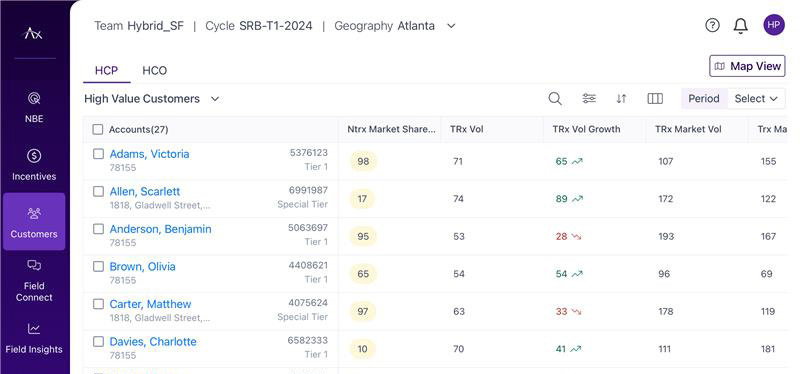Click the sort arrows icon
This screenshot has height=374, width=800.
click(621, 98)
